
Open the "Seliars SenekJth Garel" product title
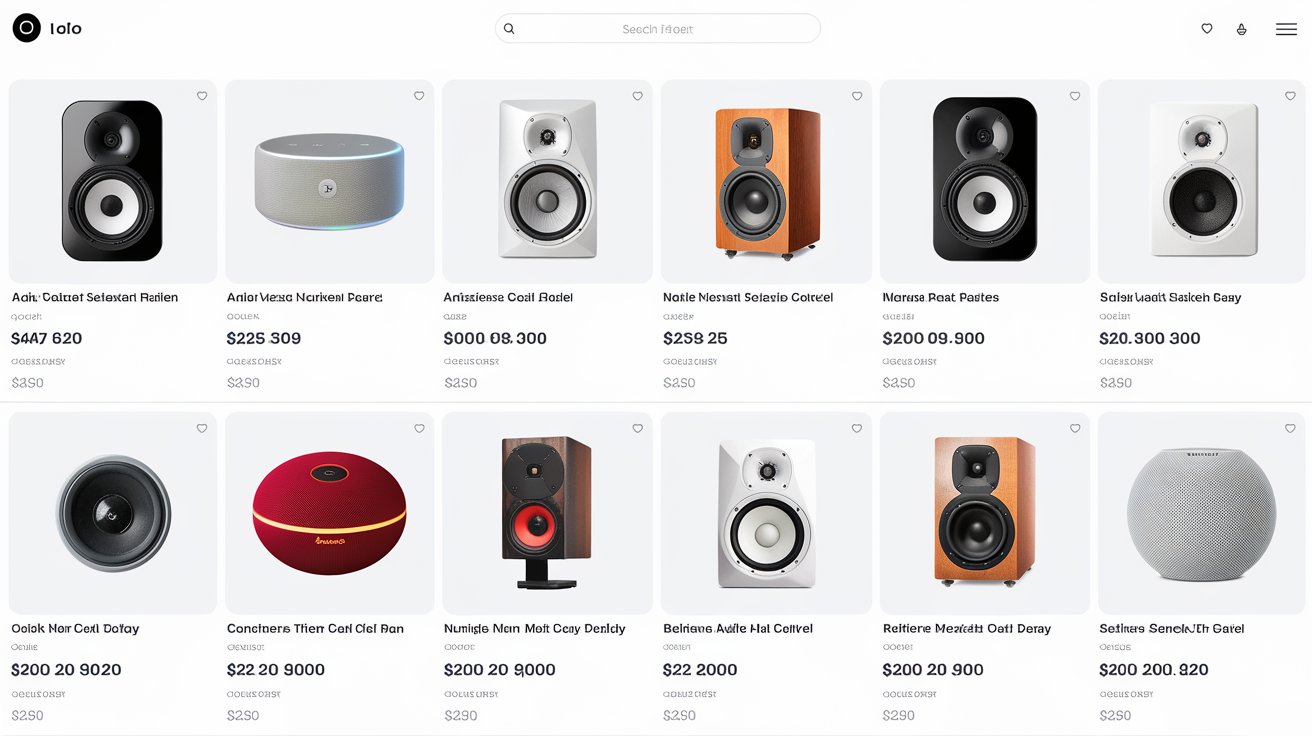click(1171, 628)
